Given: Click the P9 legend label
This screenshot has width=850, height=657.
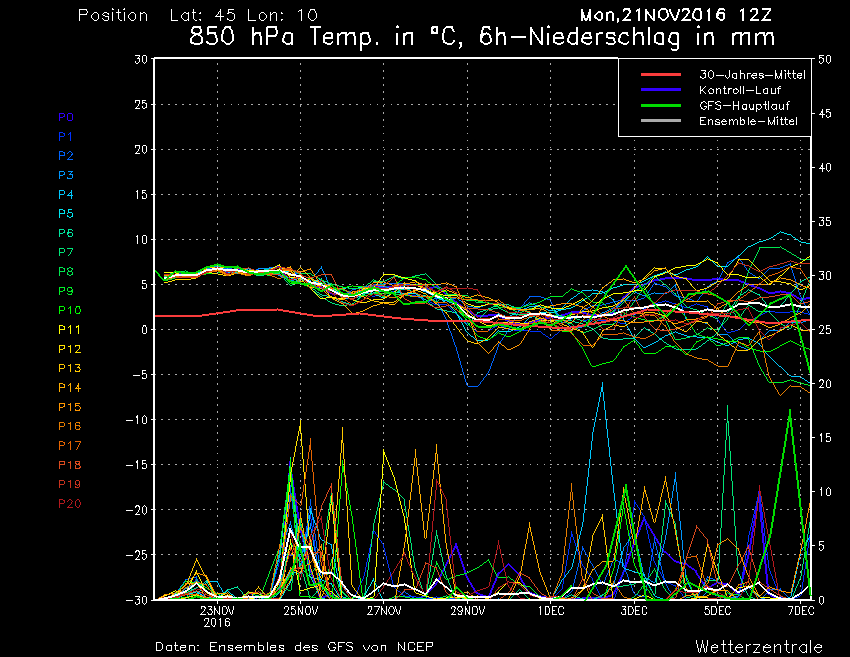Looking at the screenshot, I should [66, 291].
